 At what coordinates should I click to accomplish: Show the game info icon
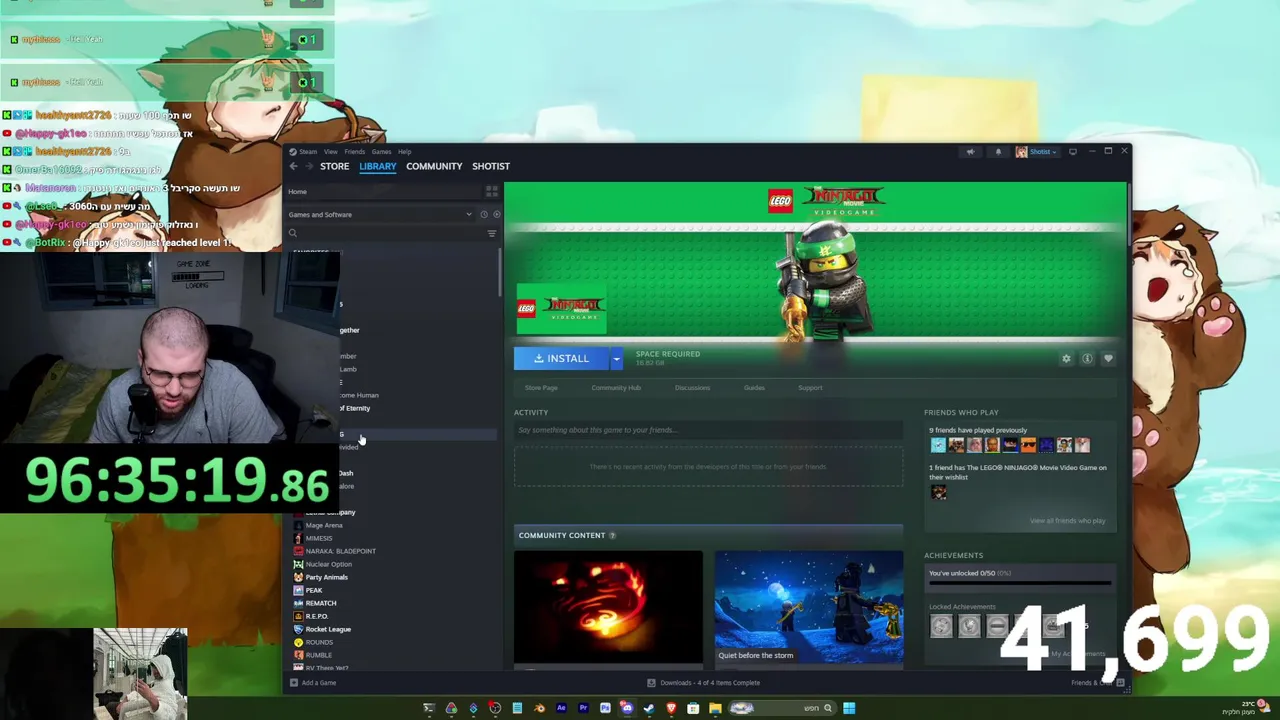(1087, 358)
